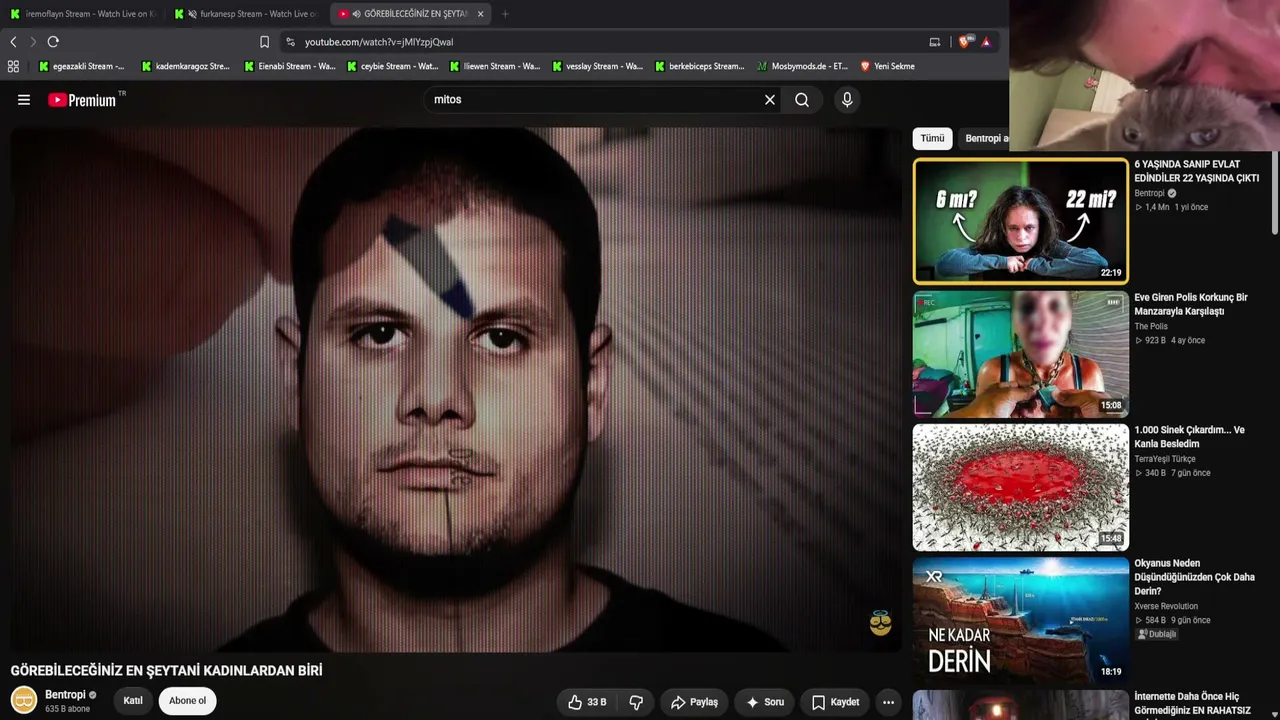Close the active YouTube tab
This screenshot has width=1280, height=720.
click(481, 14)
